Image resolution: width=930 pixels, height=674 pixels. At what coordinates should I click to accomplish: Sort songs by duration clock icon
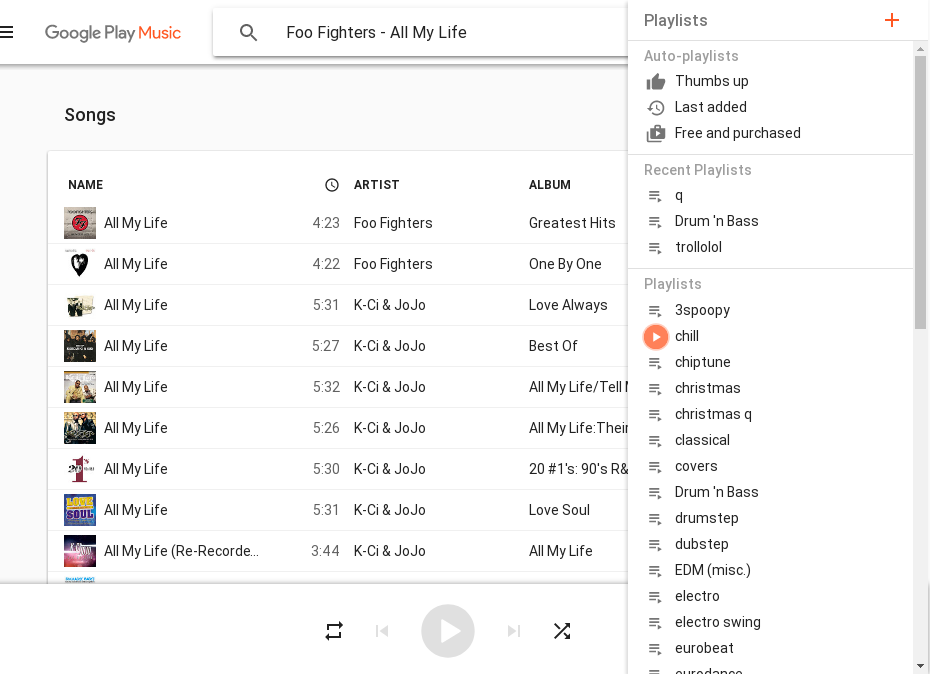(x=332, y=185)
